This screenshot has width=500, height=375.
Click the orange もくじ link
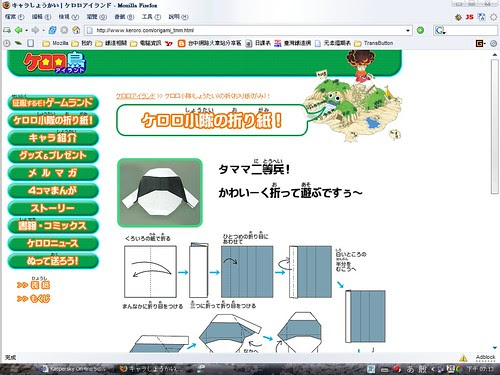tap(34, 299)
